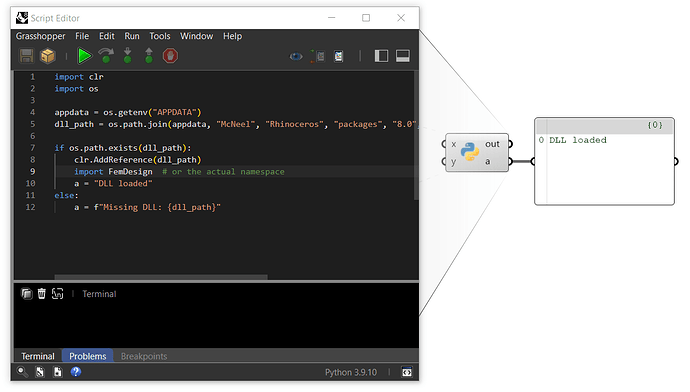Screen dimensions: 690x392
Task: Open the Window menu
Action: click(196, 36)
